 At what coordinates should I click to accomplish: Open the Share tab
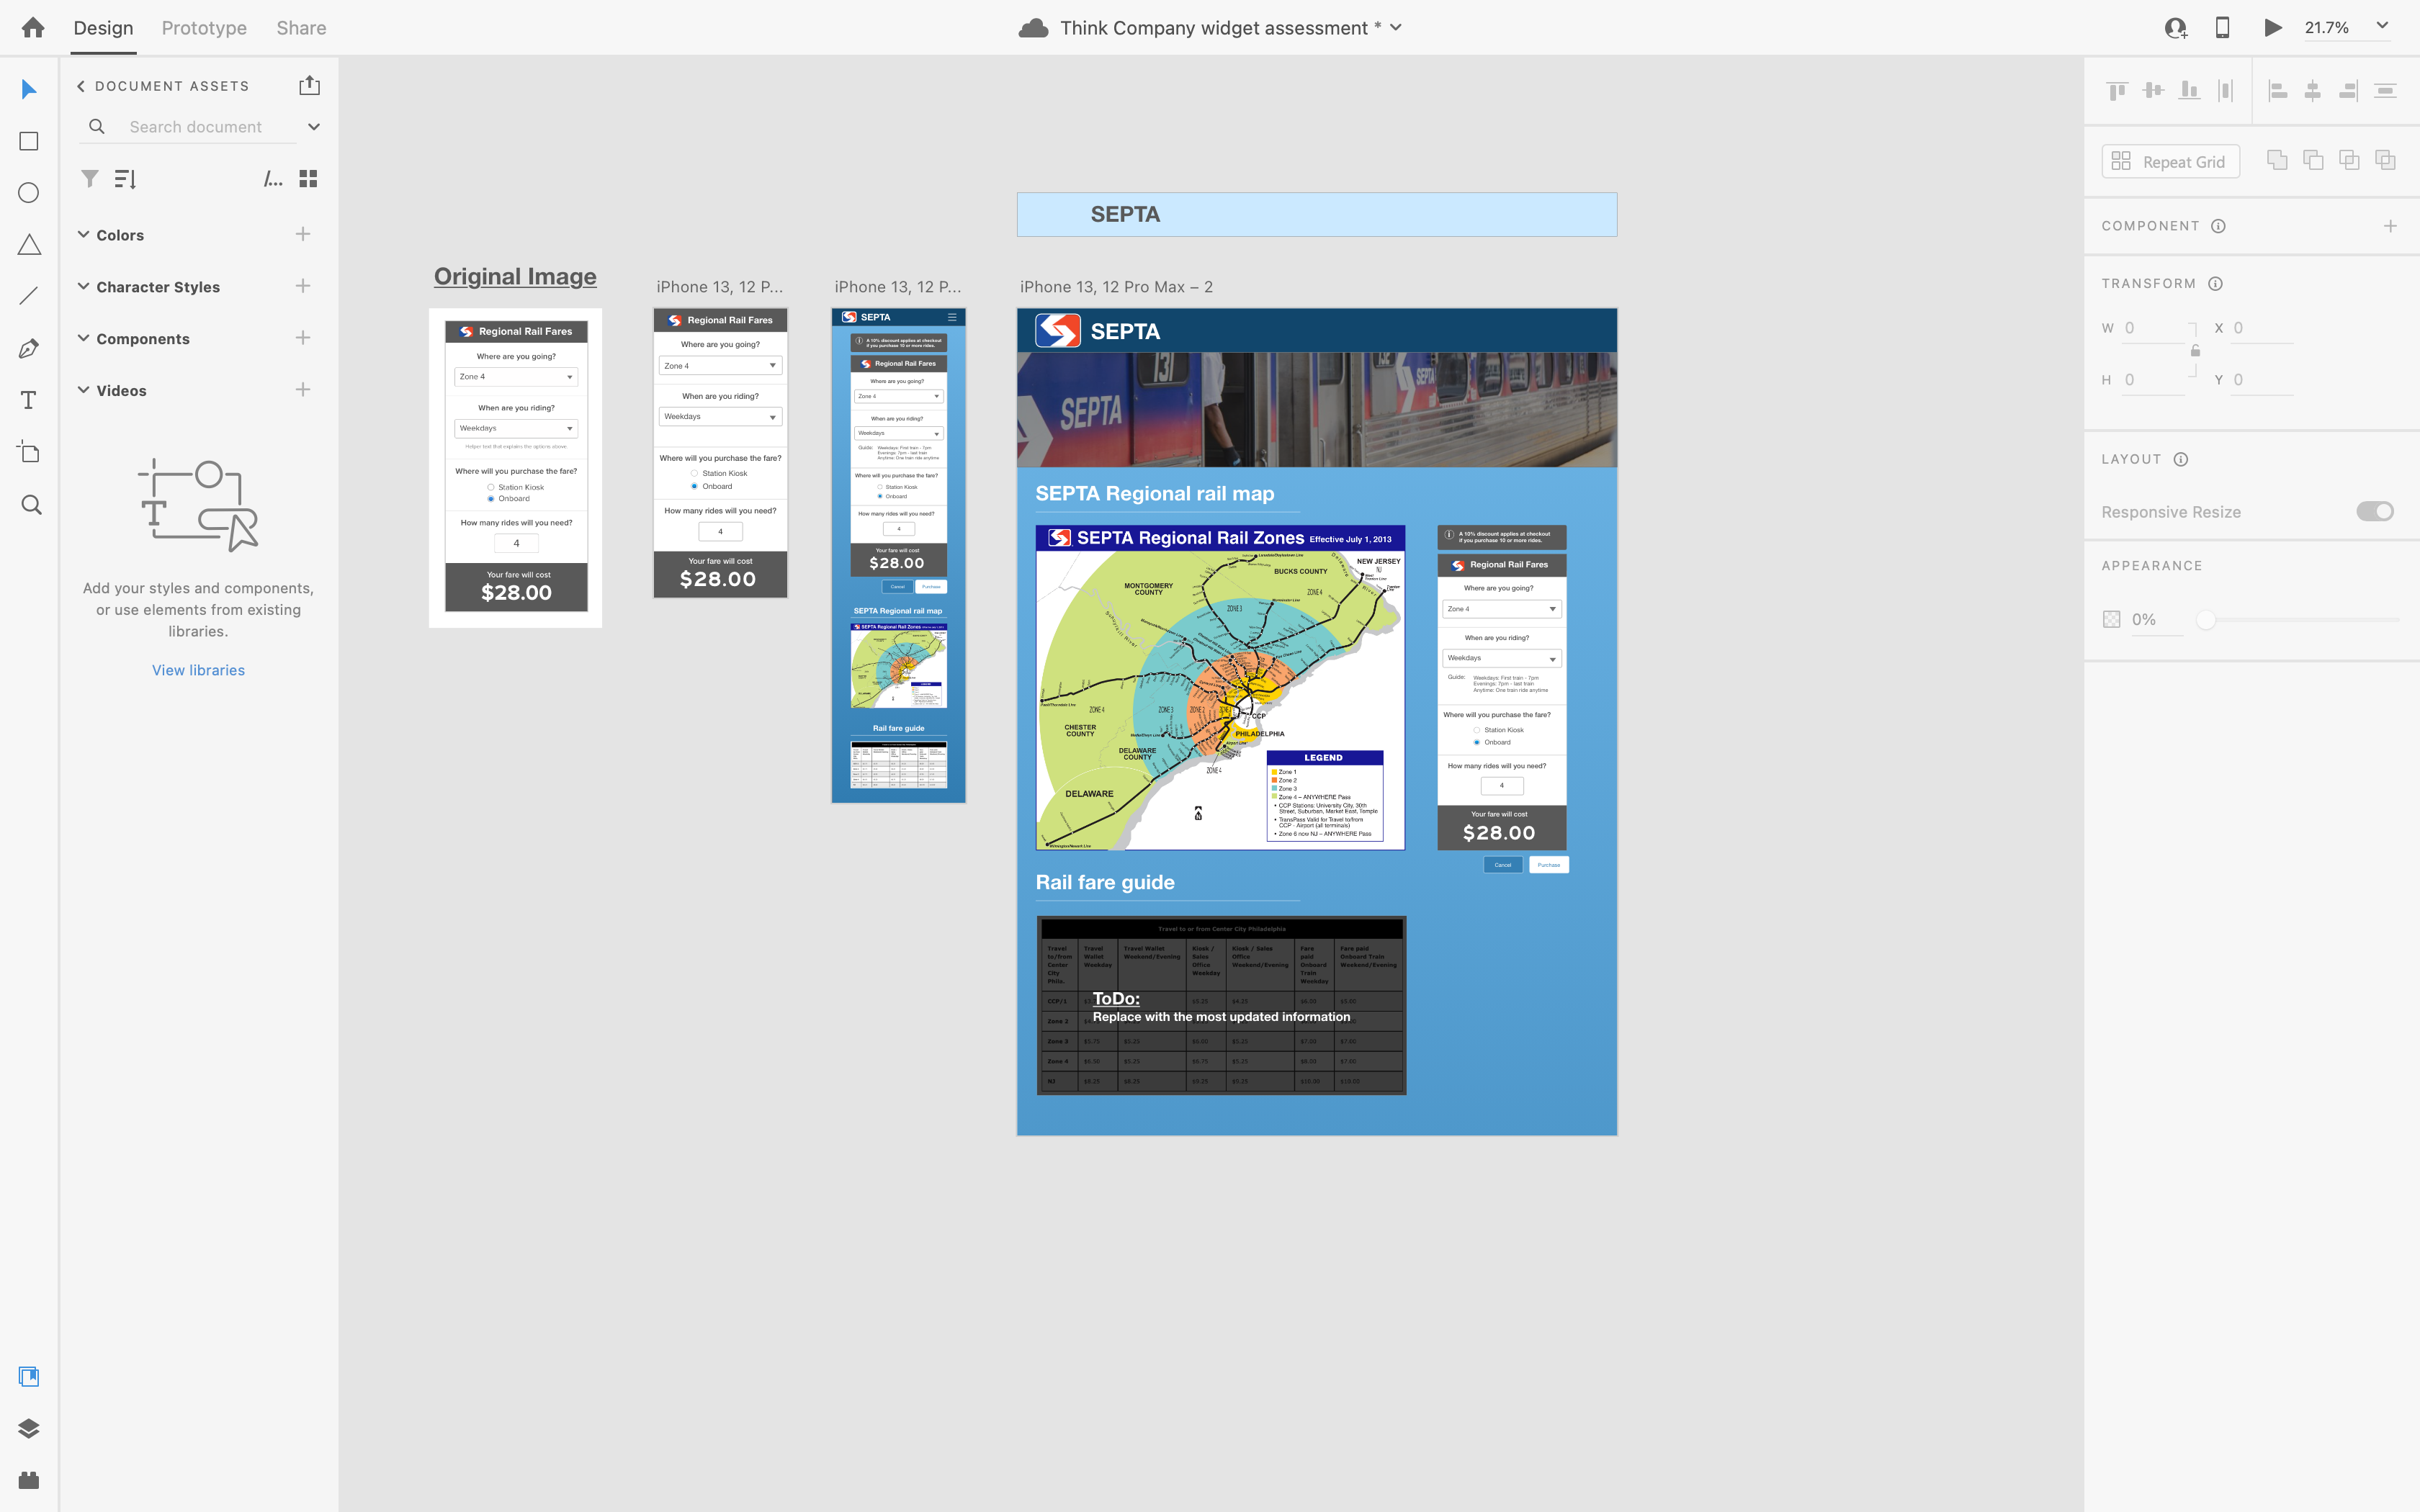[300, 28]
